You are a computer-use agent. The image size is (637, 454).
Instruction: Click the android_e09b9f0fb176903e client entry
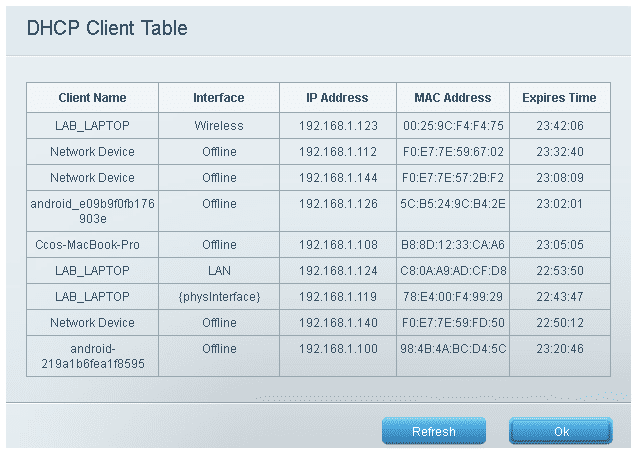(x=92, y=211)
